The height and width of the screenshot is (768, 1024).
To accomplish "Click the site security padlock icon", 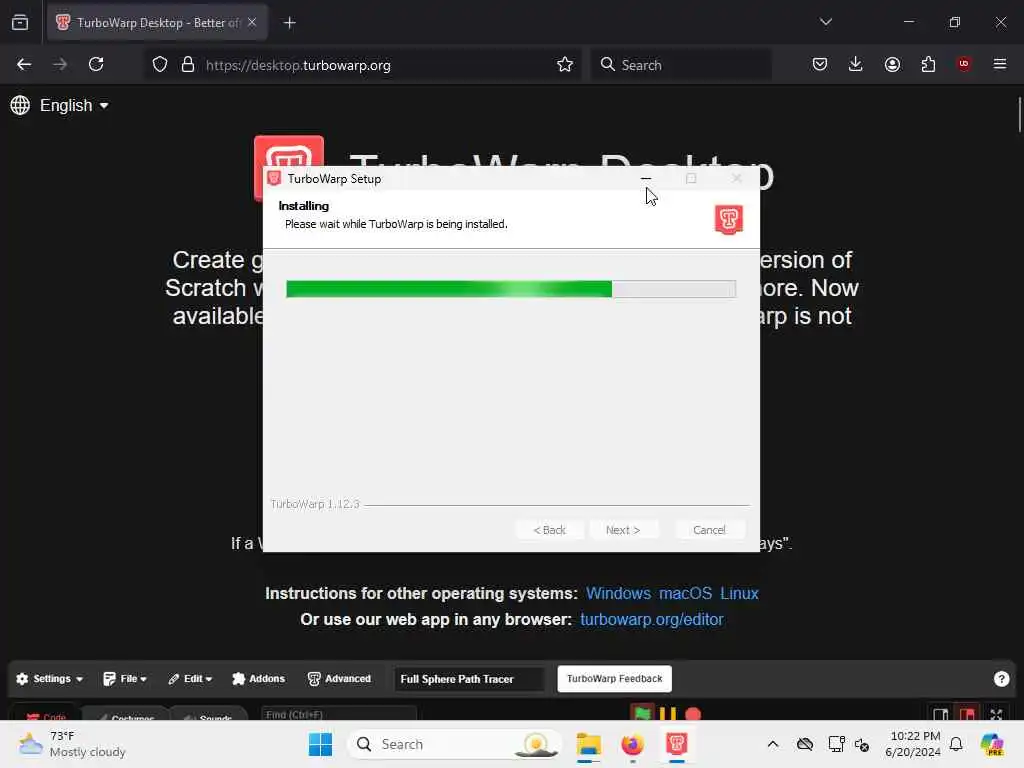I will (x=188, y=65).
